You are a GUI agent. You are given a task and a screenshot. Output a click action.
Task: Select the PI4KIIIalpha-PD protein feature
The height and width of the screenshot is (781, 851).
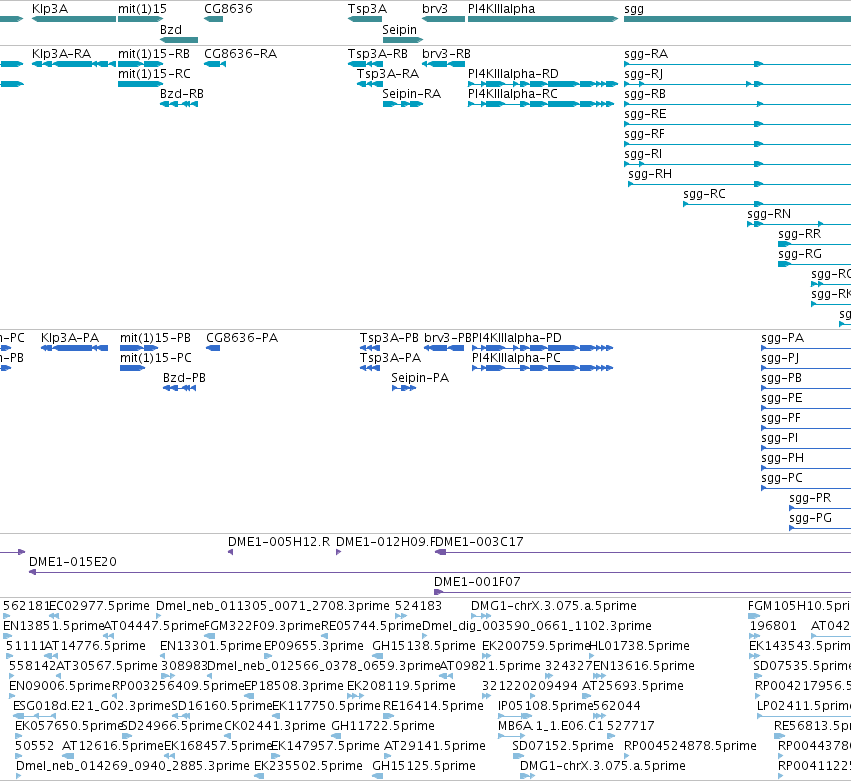pos(543,348)
